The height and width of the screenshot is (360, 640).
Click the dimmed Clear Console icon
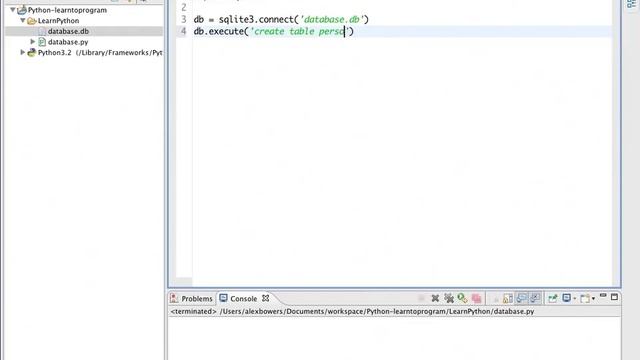(496, 299)
